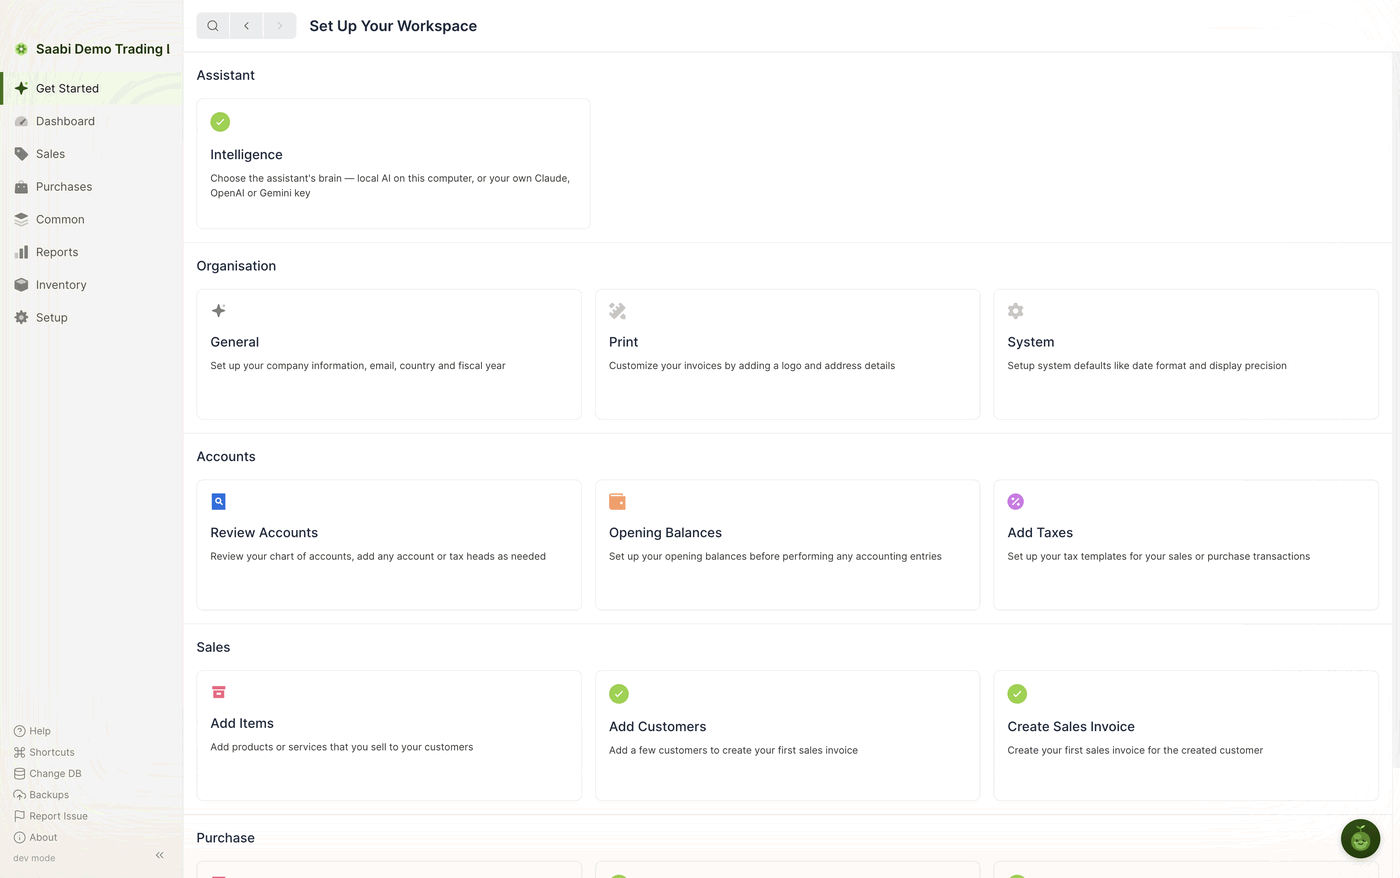Click the Review Accounts search icon

[218, 502]
